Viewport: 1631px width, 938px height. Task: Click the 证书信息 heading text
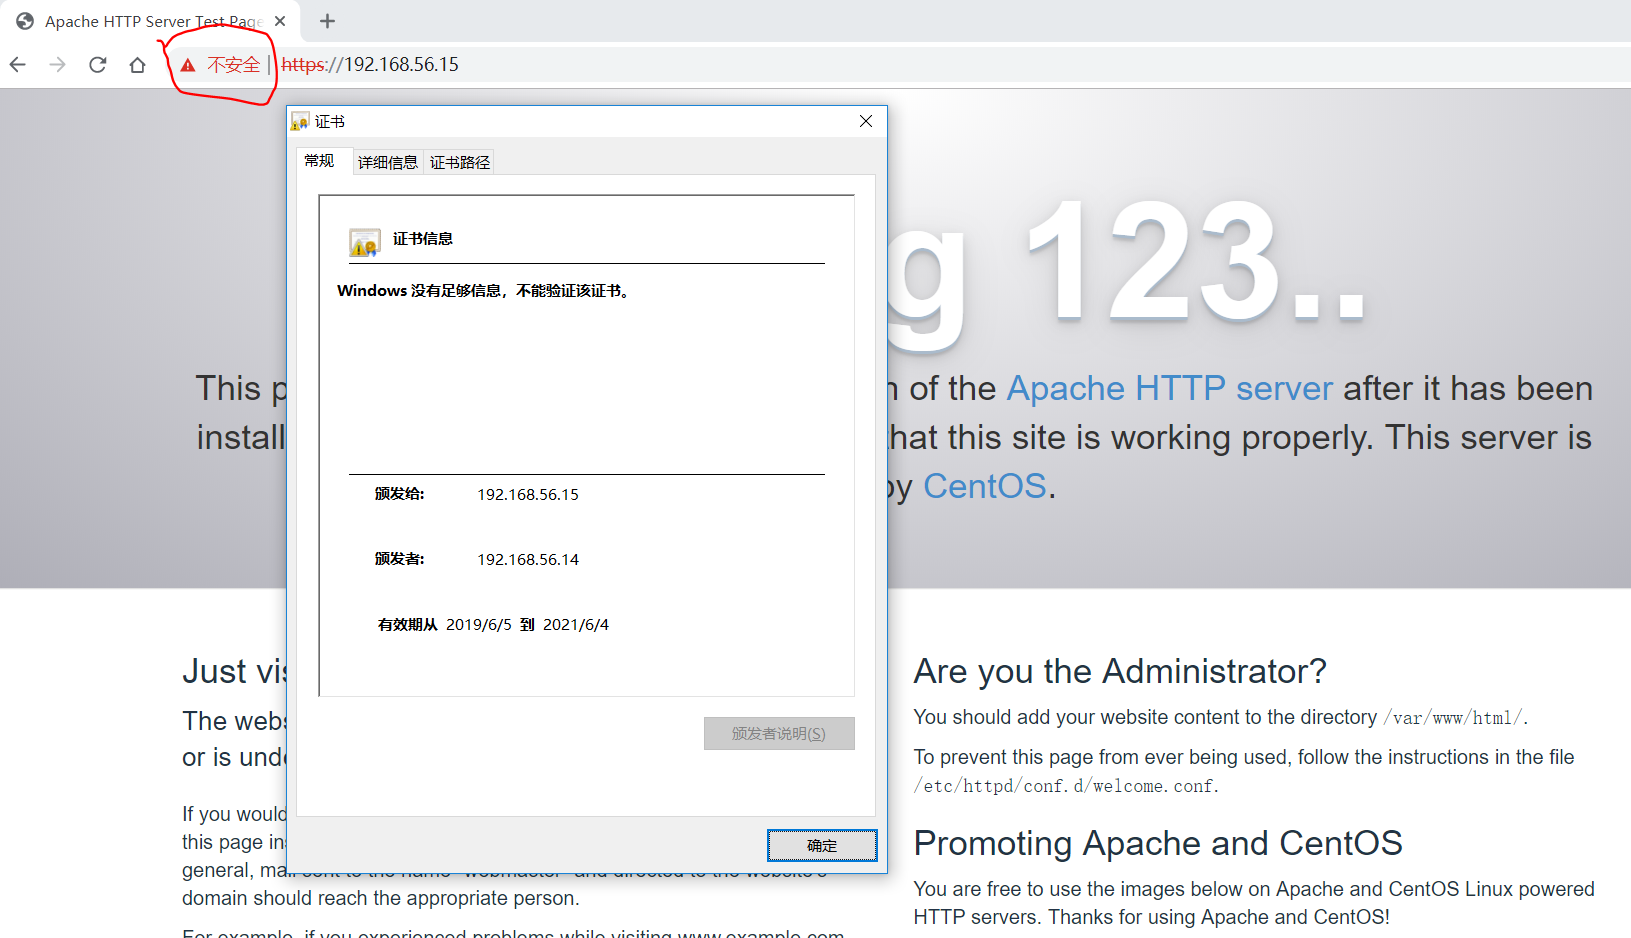pos(423,239)
